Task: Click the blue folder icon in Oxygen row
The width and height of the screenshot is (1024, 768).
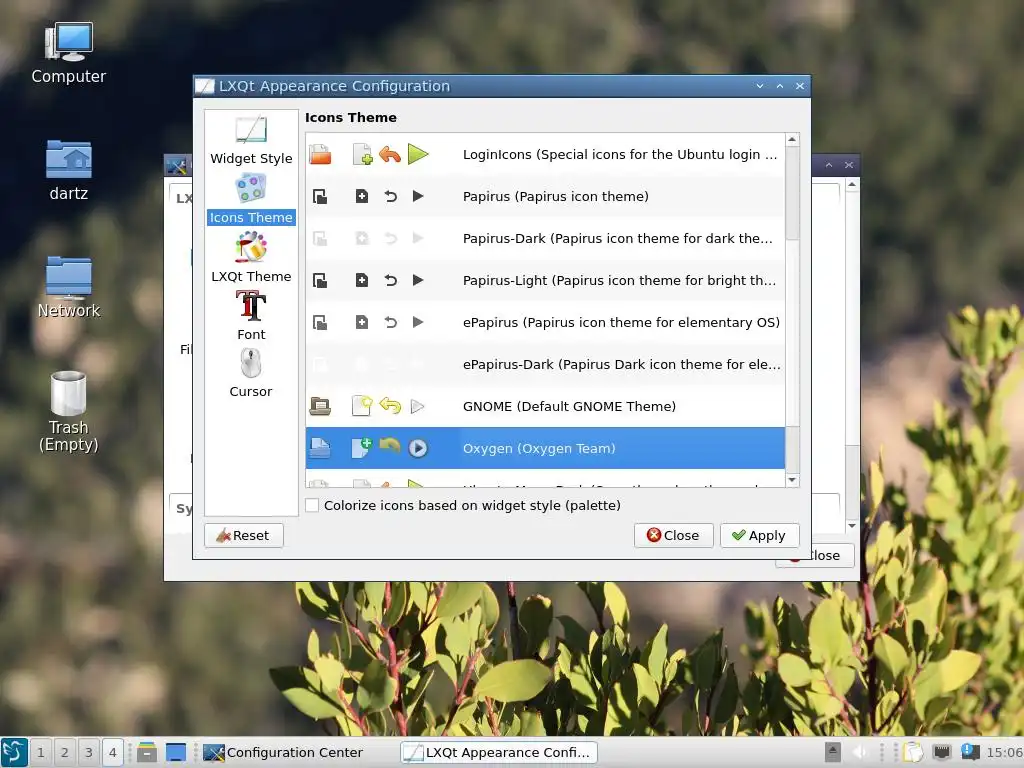Action: point(320,448)
